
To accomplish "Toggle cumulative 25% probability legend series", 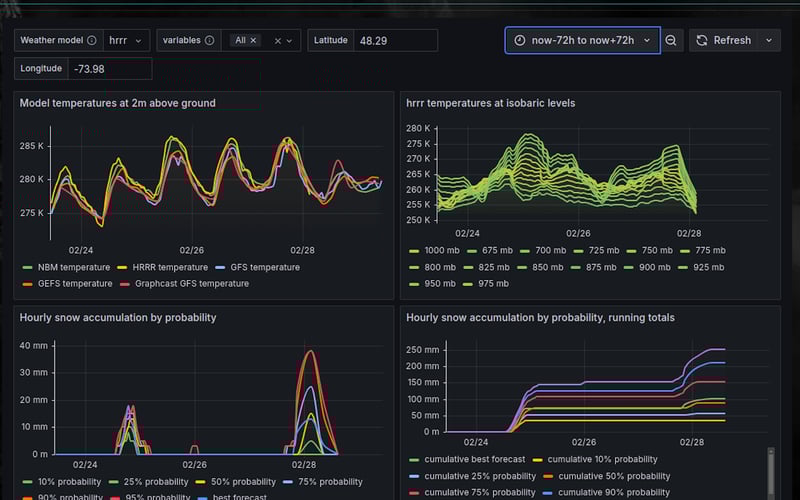I will coord(480,477).
